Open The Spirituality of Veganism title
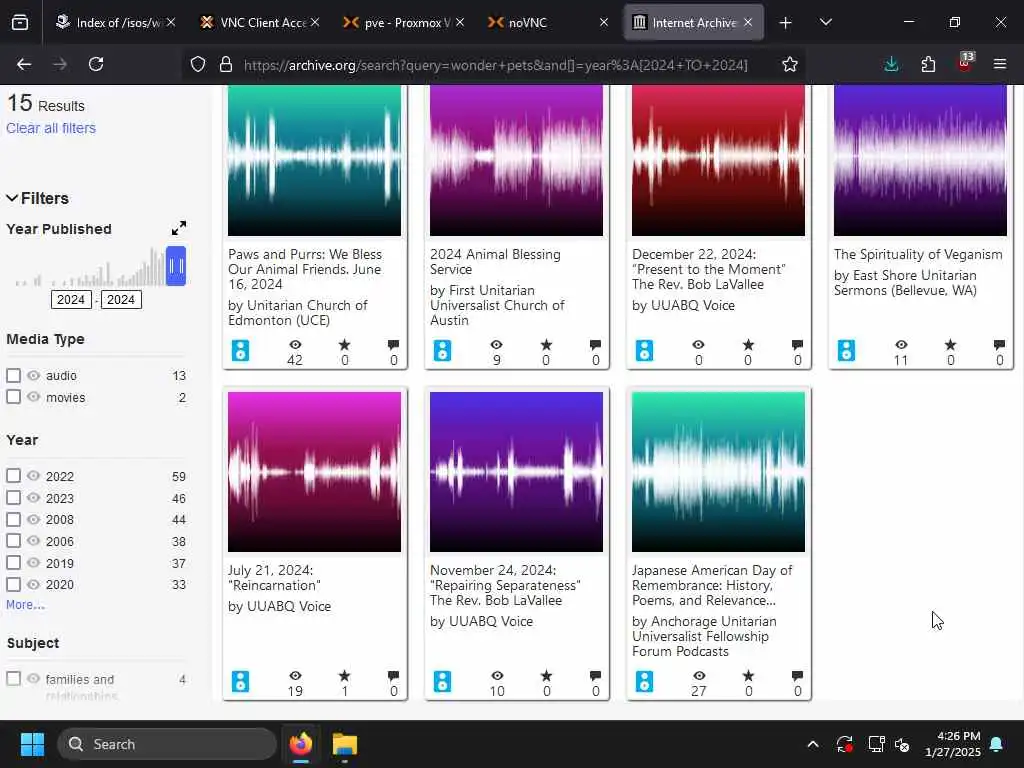The width and height of the screenshot is (1024, 768). tap(918, 254)
